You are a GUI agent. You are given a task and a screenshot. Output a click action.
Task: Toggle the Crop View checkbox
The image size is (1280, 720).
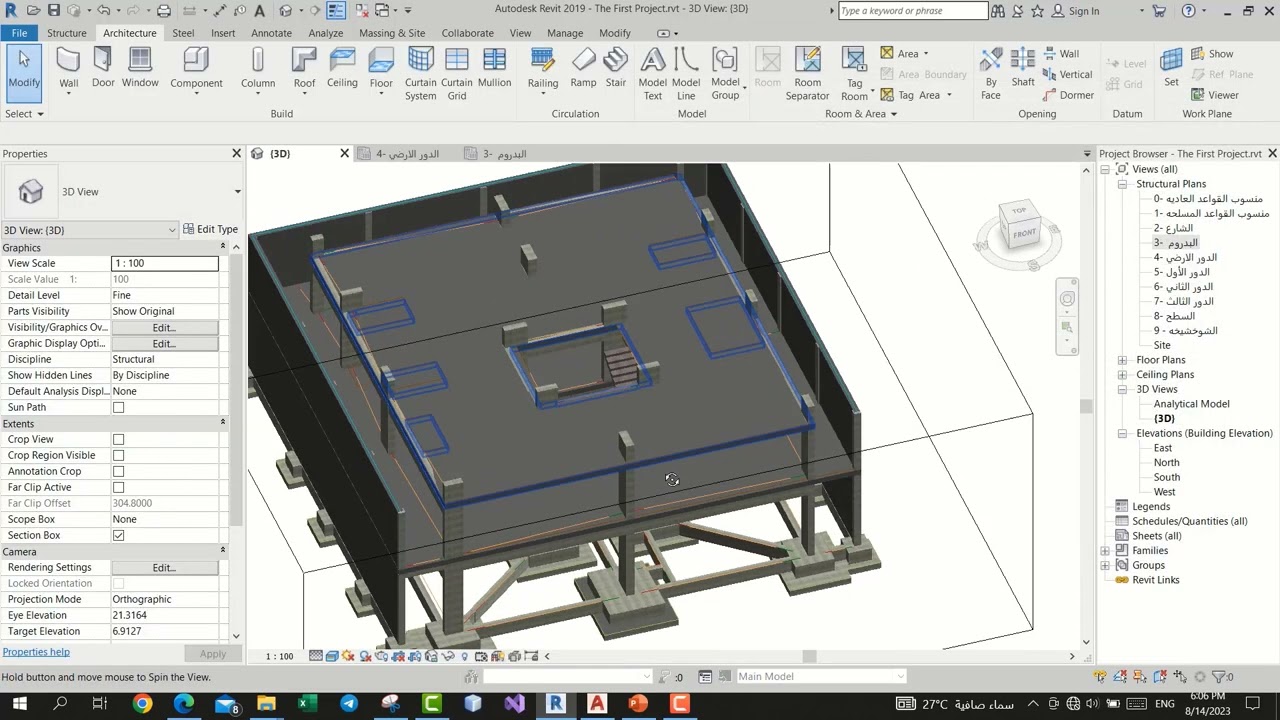coord(118,439)
